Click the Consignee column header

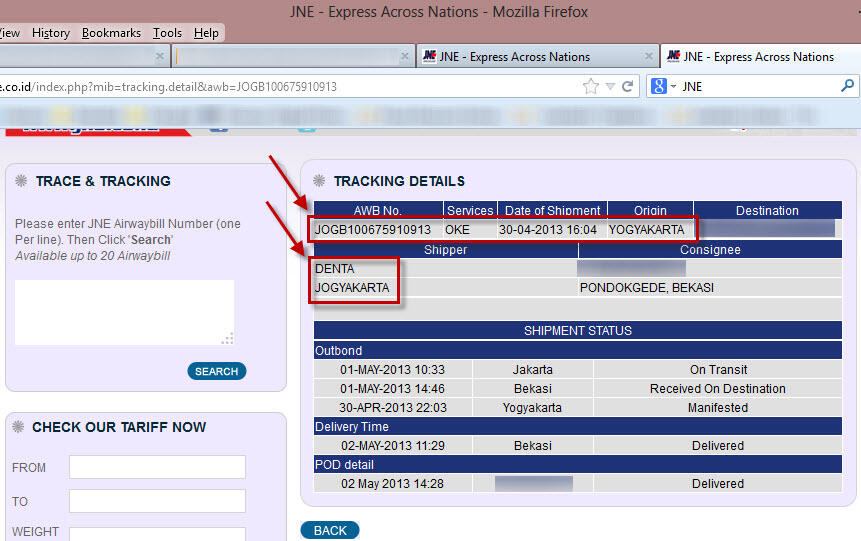710,249
